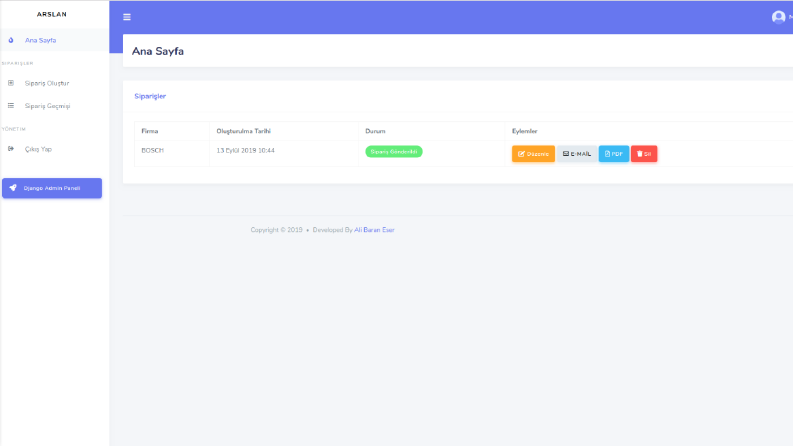The image size is (793, 446).
Task: Delete the order with red Sil button
Action: [x=644, y=154]
